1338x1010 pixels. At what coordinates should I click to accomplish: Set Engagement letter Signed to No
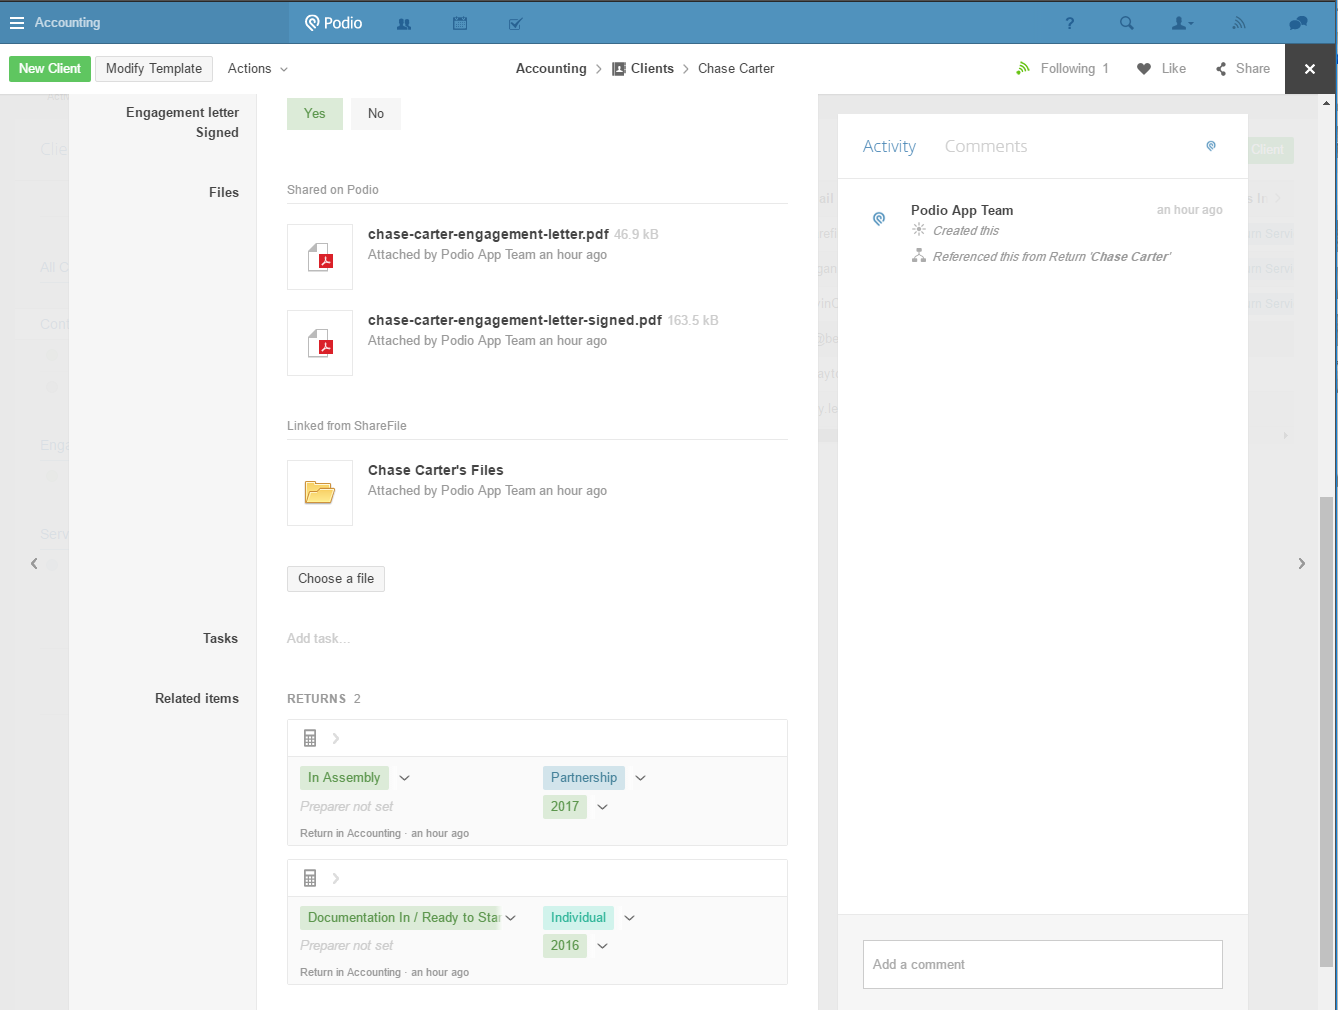tap(376, 114)
